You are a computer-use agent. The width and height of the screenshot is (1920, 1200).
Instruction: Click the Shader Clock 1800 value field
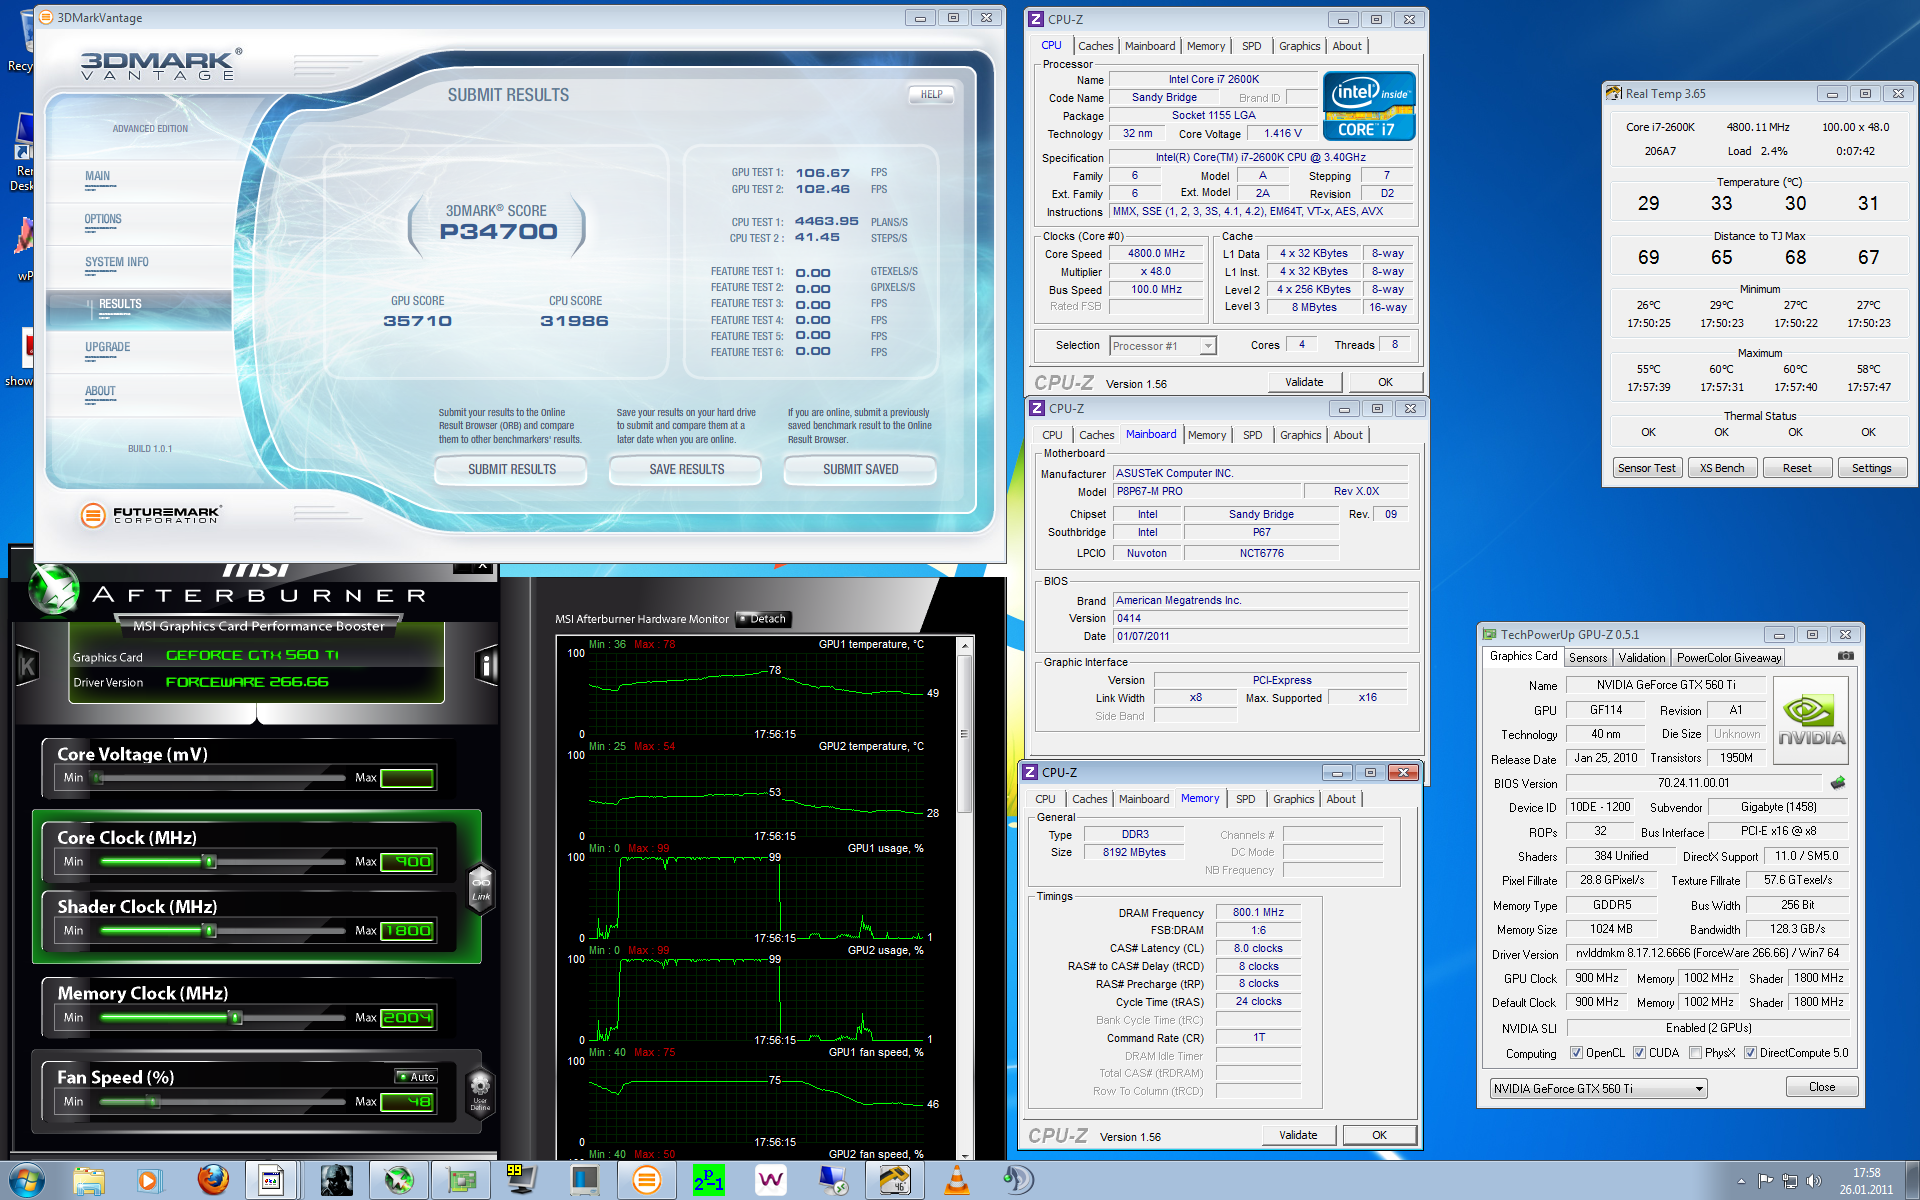click(407, 931)
